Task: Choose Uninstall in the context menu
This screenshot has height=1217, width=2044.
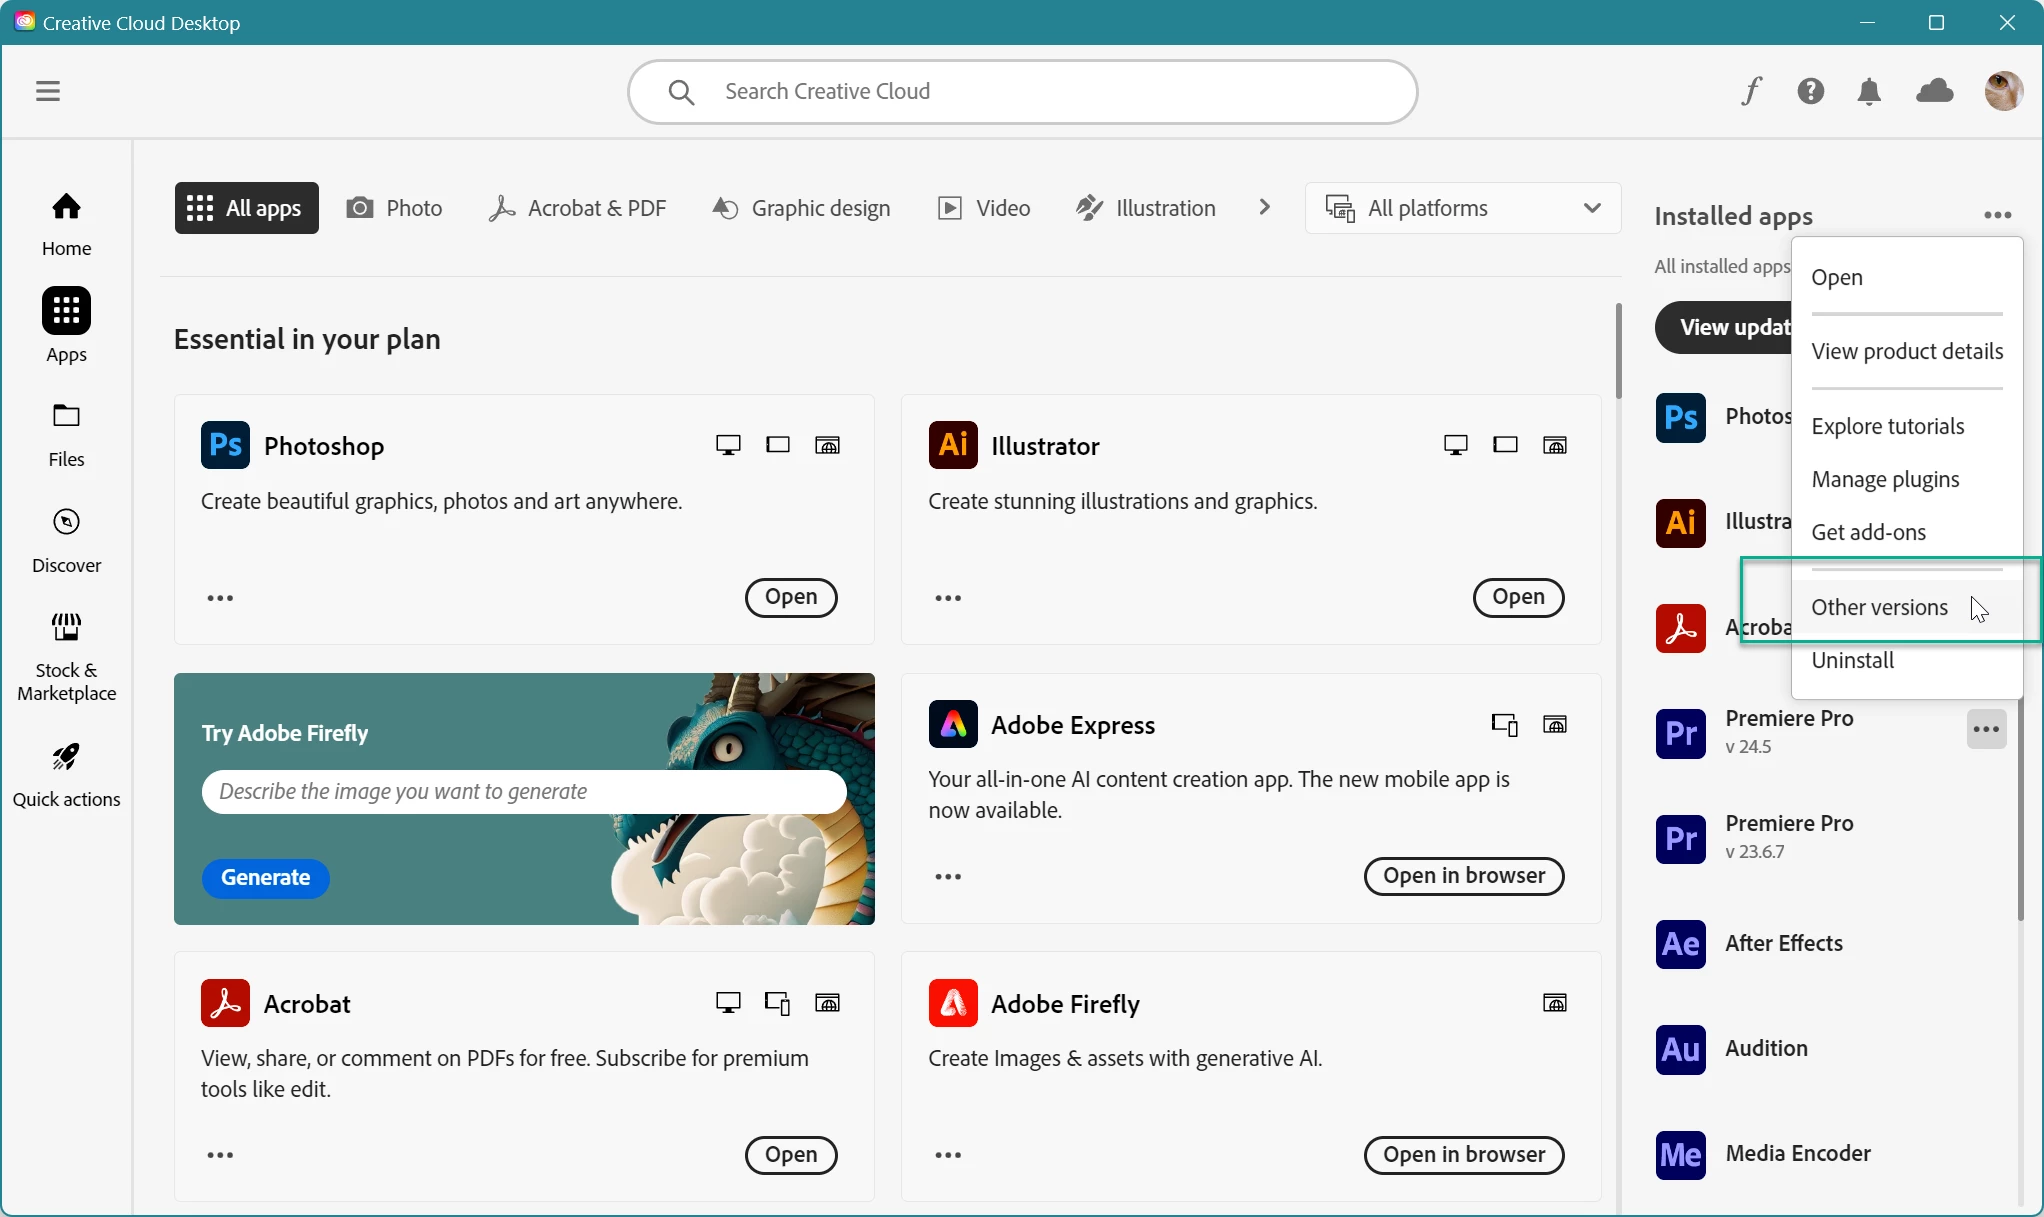Action: (x=1852, y=660)
